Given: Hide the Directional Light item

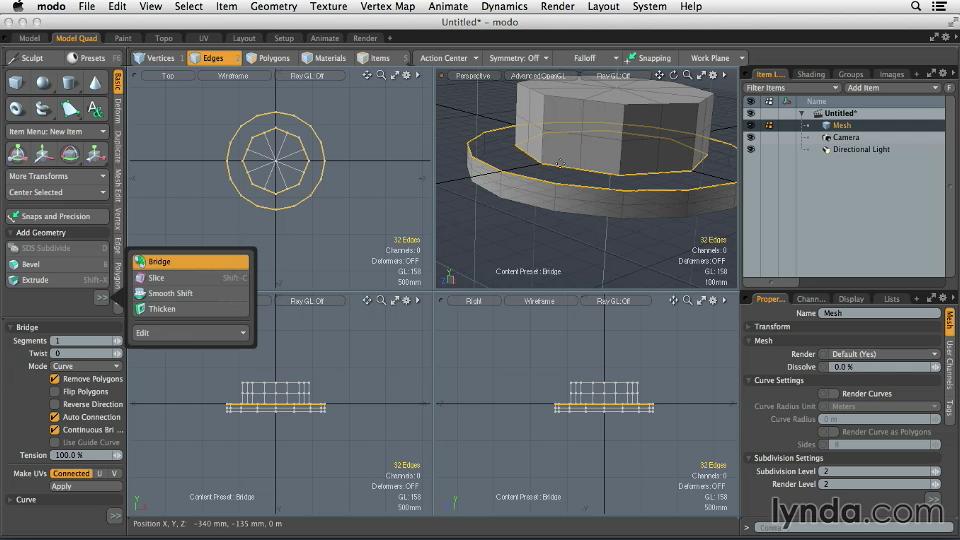Looking at the screenshot, I should [x=750, y=150].
